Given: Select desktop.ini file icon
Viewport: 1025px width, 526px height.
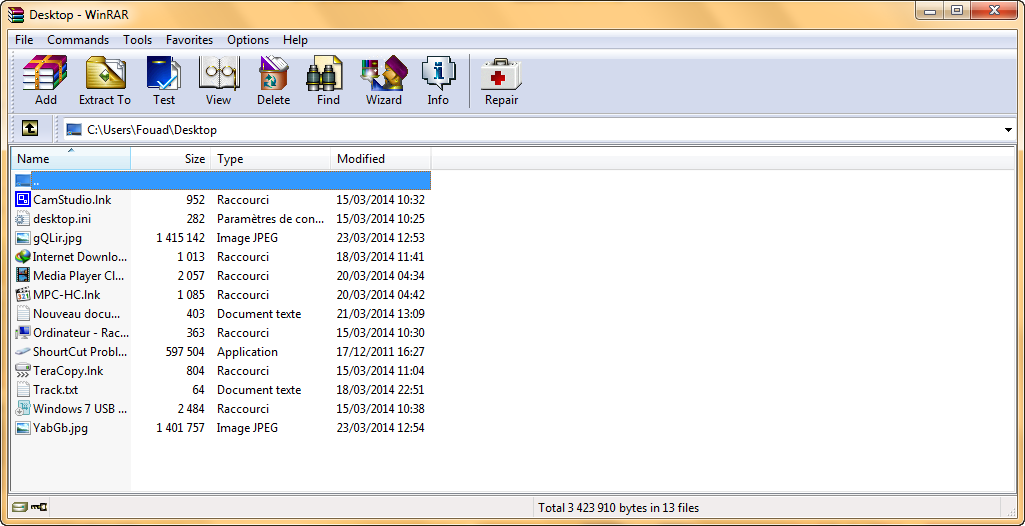Looking at the screenshot, I should [x=23, y=218].
